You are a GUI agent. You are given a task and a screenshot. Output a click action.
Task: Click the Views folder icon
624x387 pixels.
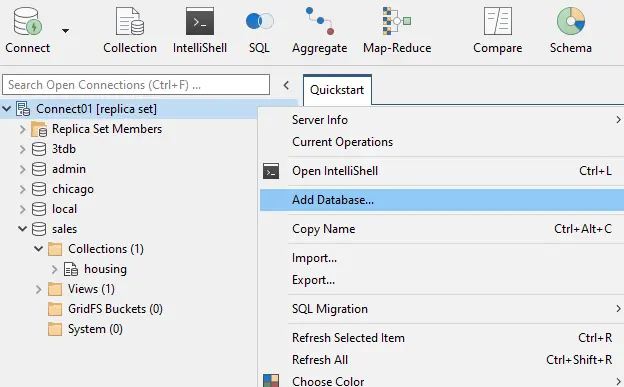55,289
